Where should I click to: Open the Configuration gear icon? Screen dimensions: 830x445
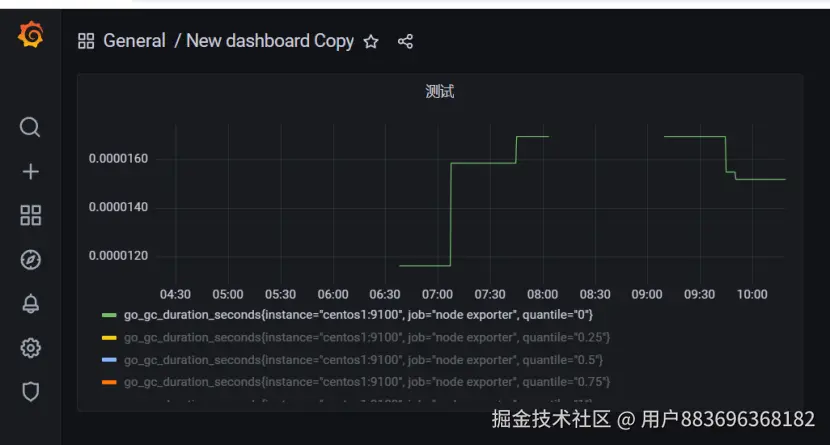pos(30,348)
